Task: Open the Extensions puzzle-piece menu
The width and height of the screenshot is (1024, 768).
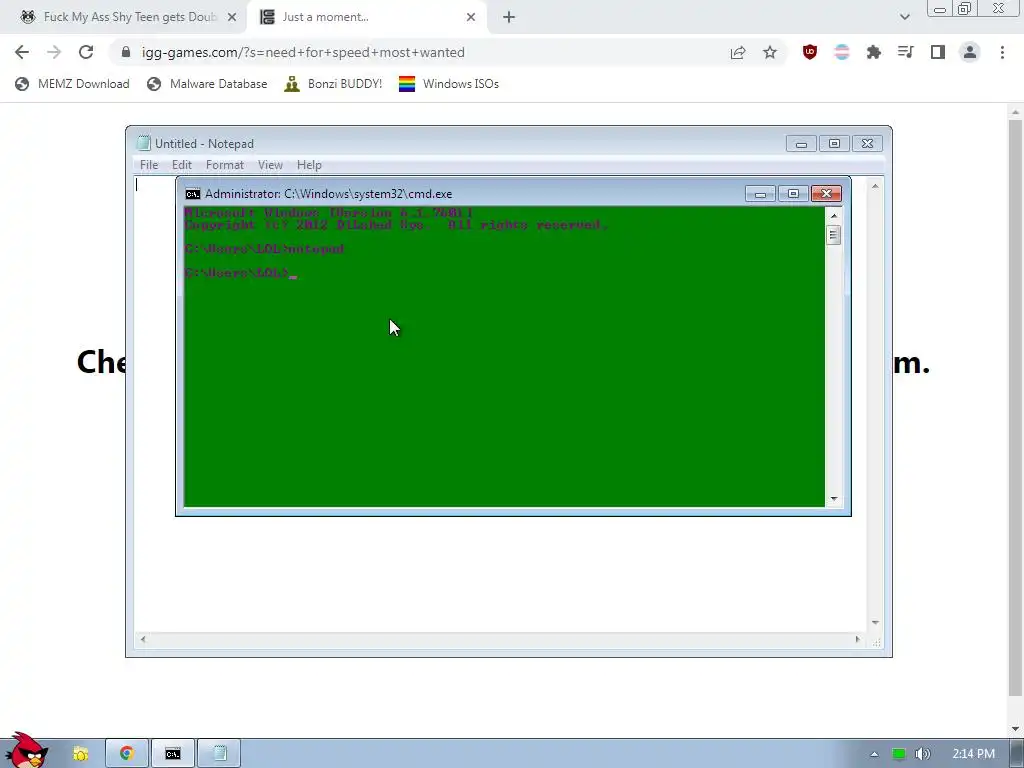Action: (x=874, y=52)
